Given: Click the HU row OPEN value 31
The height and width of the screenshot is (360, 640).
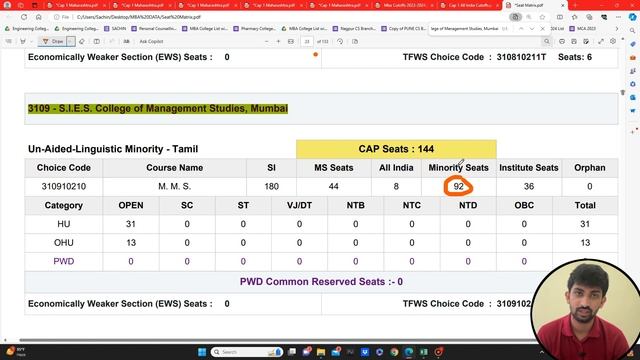Looking at the screenshot, I should [x=131, y=224].
